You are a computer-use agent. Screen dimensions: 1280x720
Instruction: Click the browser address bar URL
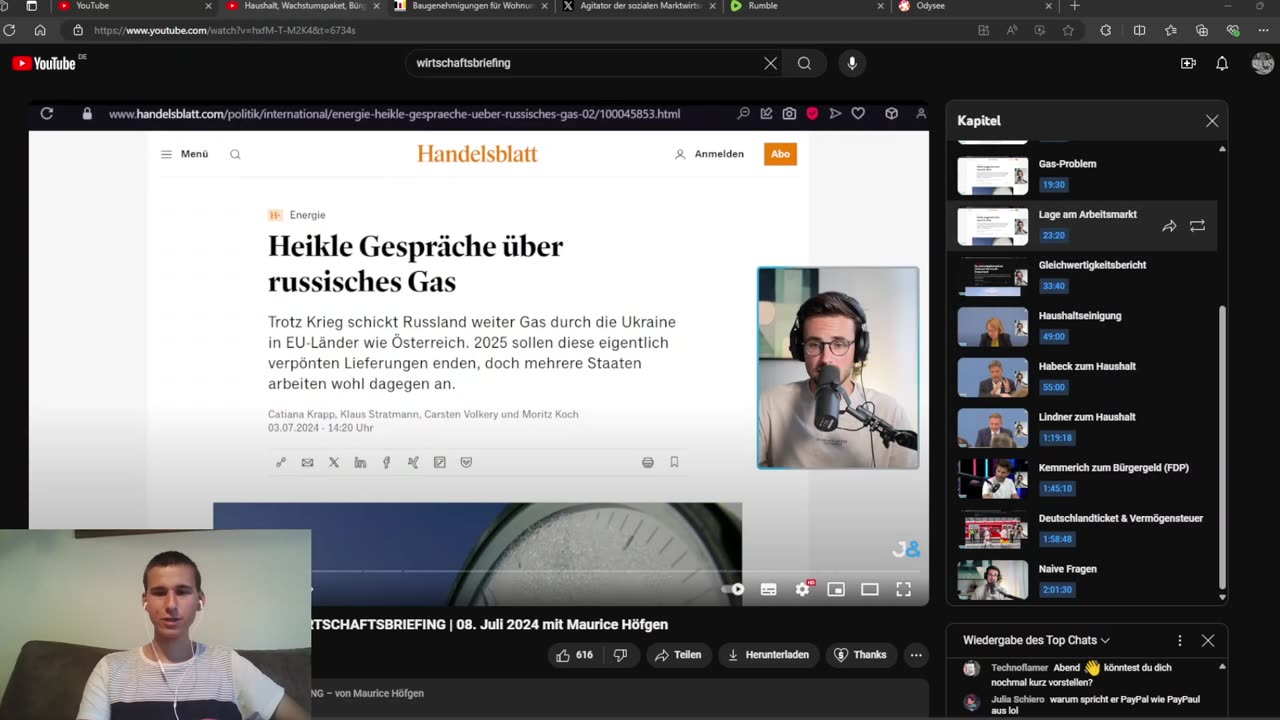[x=225, y=30]
